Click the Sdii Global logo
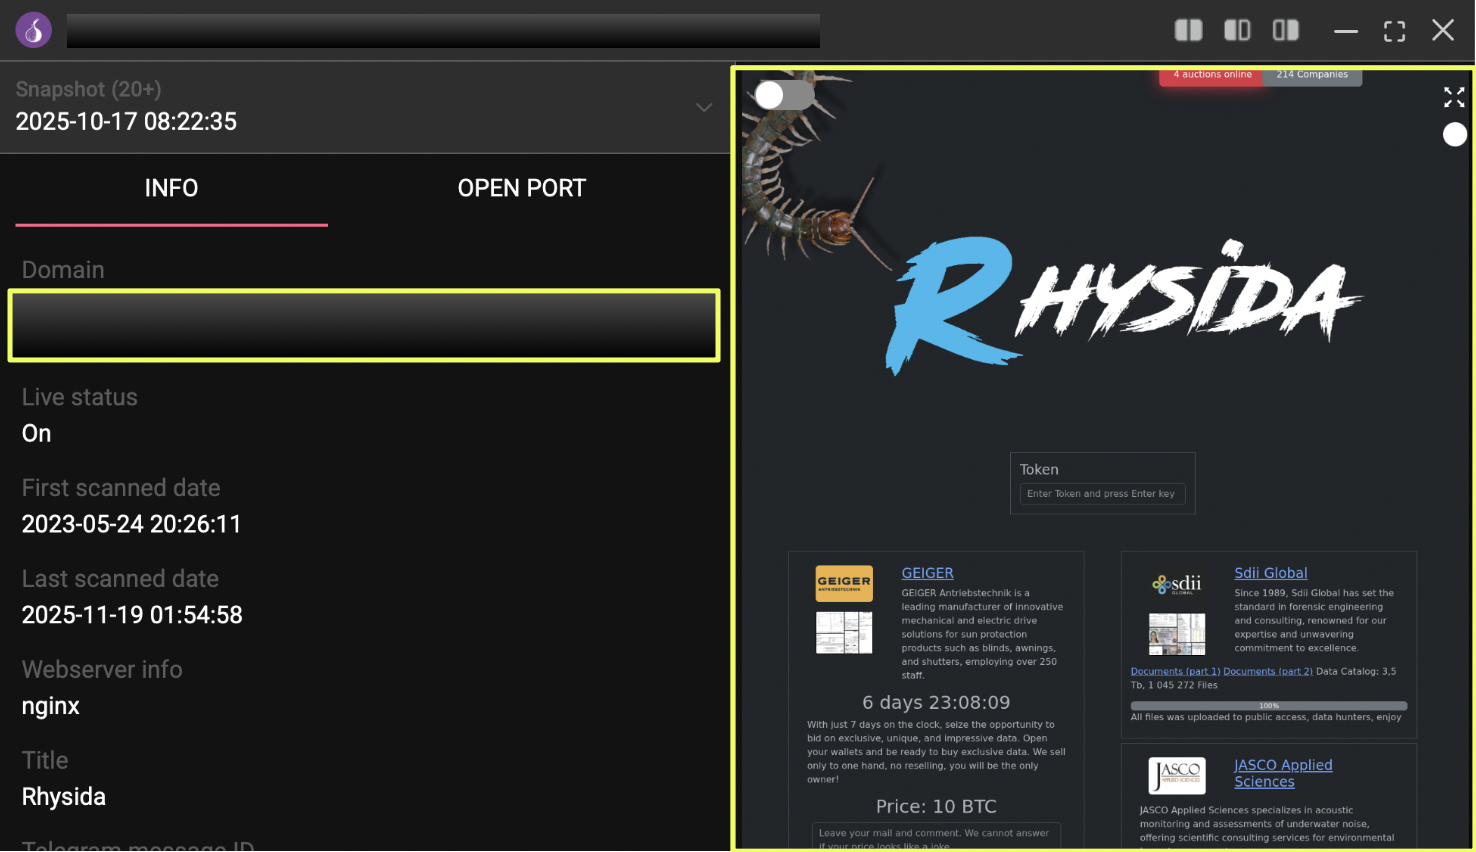The height and width of the screenshot is (852, 1476). (1177, 584)
